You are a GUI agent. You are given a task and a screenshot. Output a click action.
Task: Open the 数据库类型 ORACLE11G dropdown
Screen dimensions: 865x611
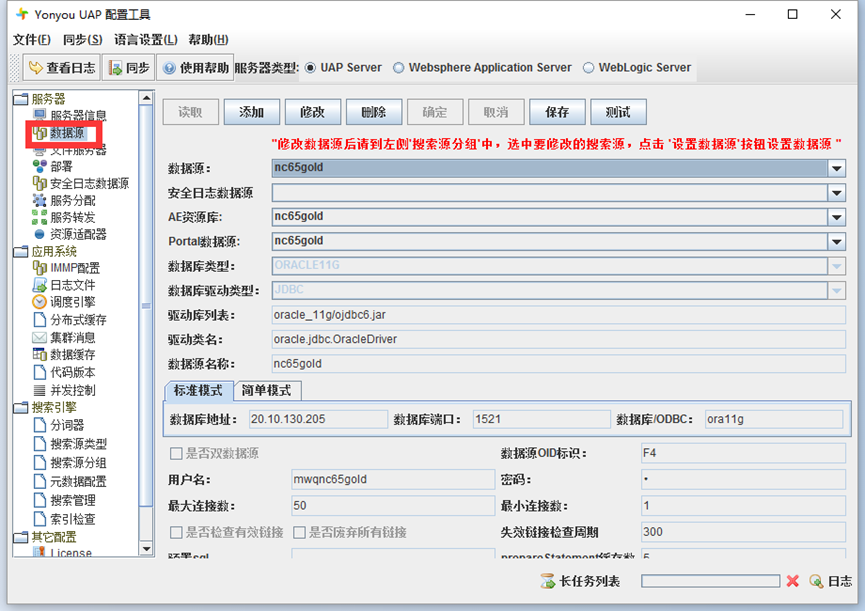(836, 266)
